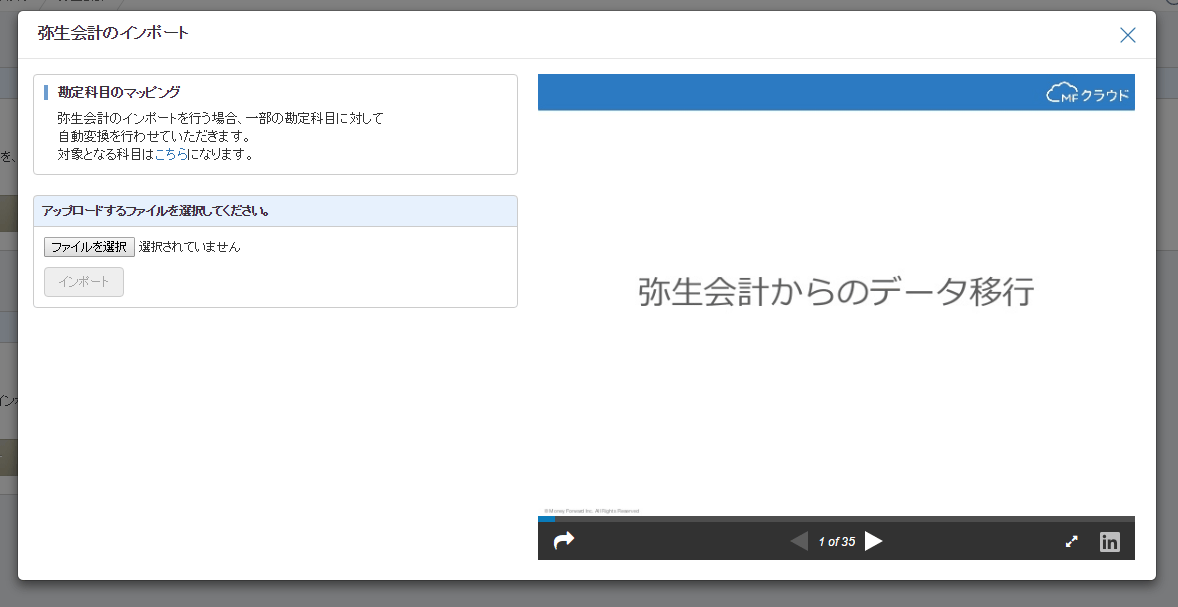Open the こちら link for mapped accounts
This screenshot has width=1178, height=607.
(x=171, y=155)
